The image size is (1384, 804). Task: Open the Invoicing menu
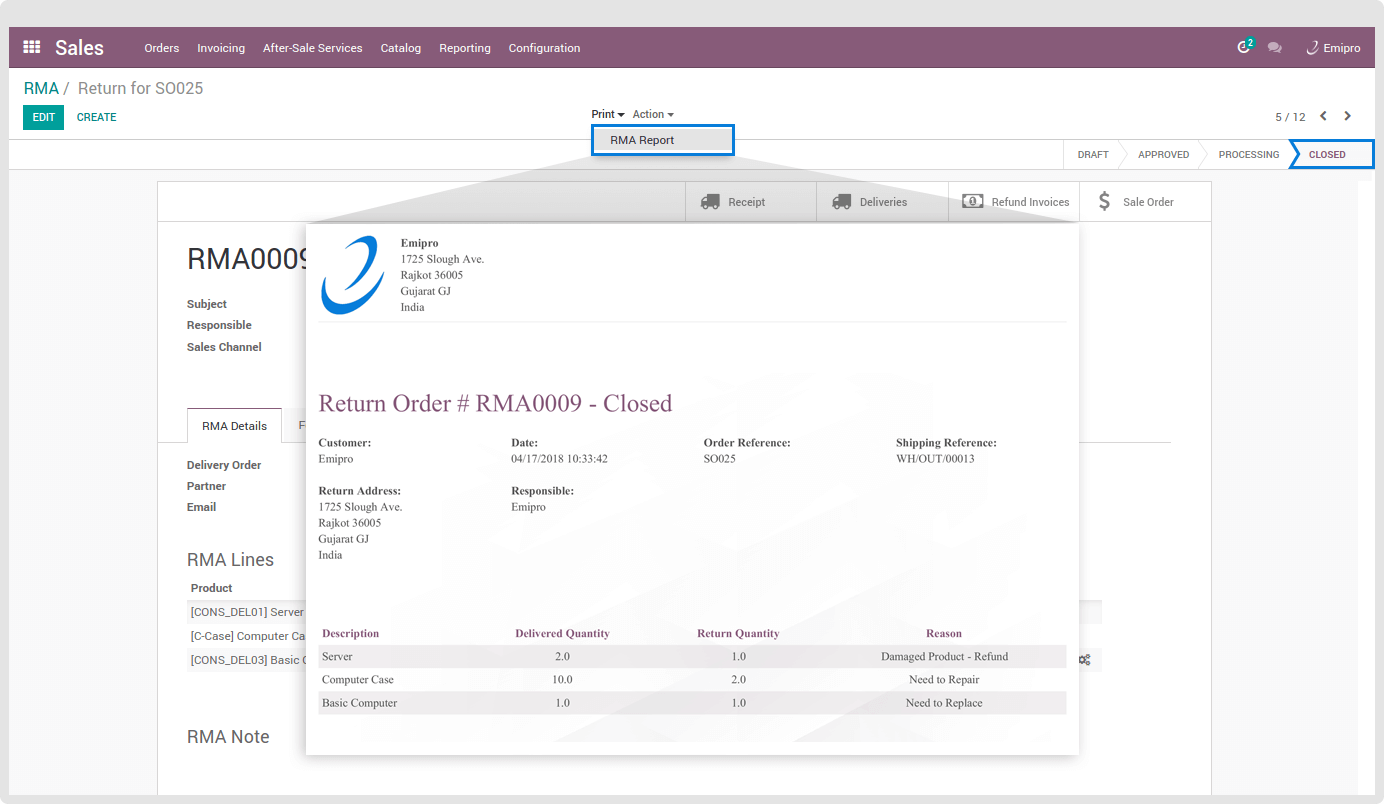pos(221,48)
